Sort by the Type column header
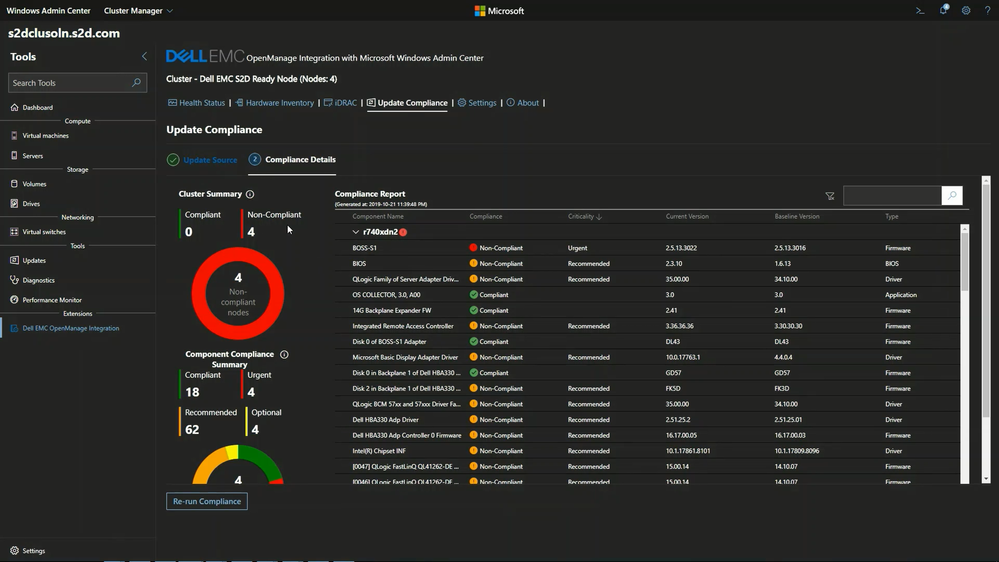Image resolution: width=999 pixels, height=562 pixels. [891, 217]
